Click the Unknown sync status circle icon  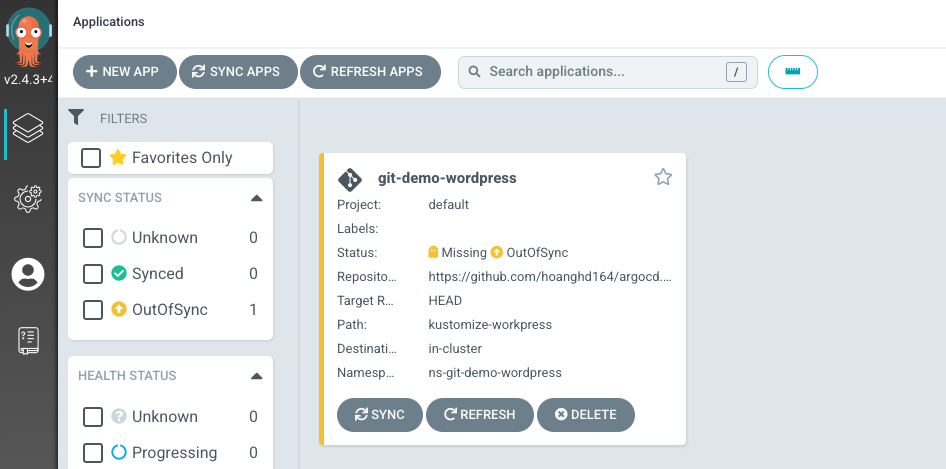119,237
